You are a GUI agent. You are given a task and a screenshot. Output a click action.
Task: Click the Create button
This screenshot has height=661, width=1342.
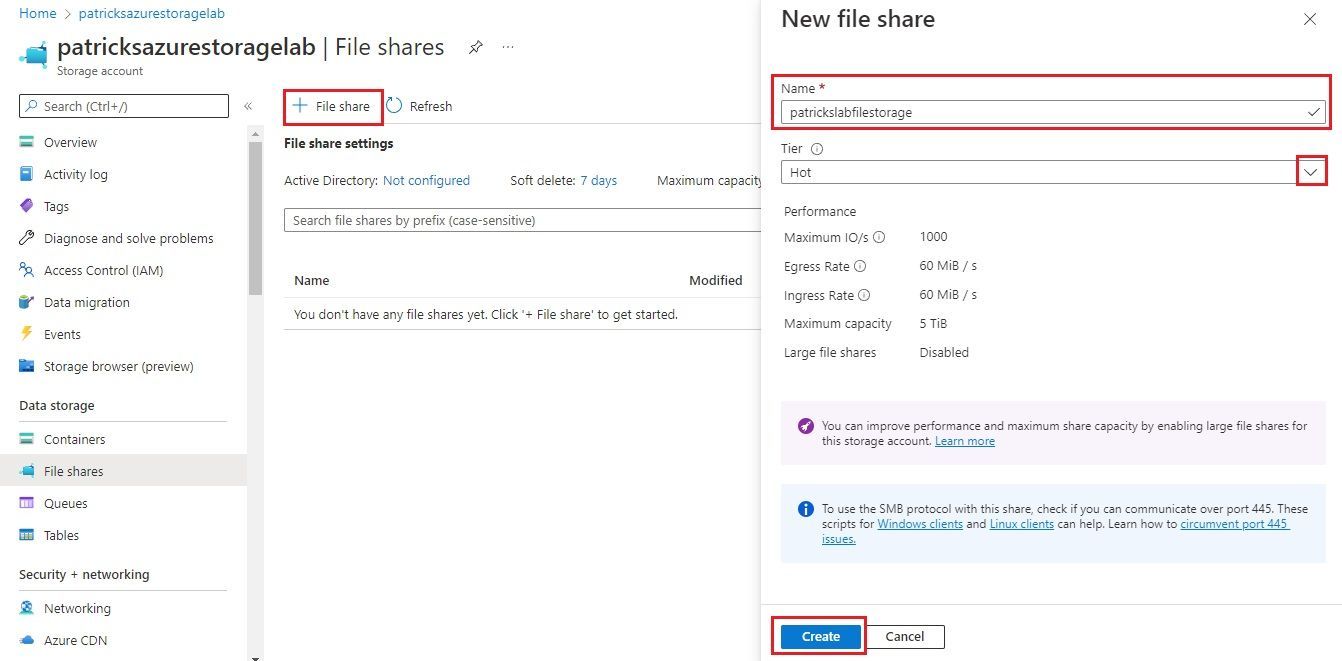(x=821, y=636)
